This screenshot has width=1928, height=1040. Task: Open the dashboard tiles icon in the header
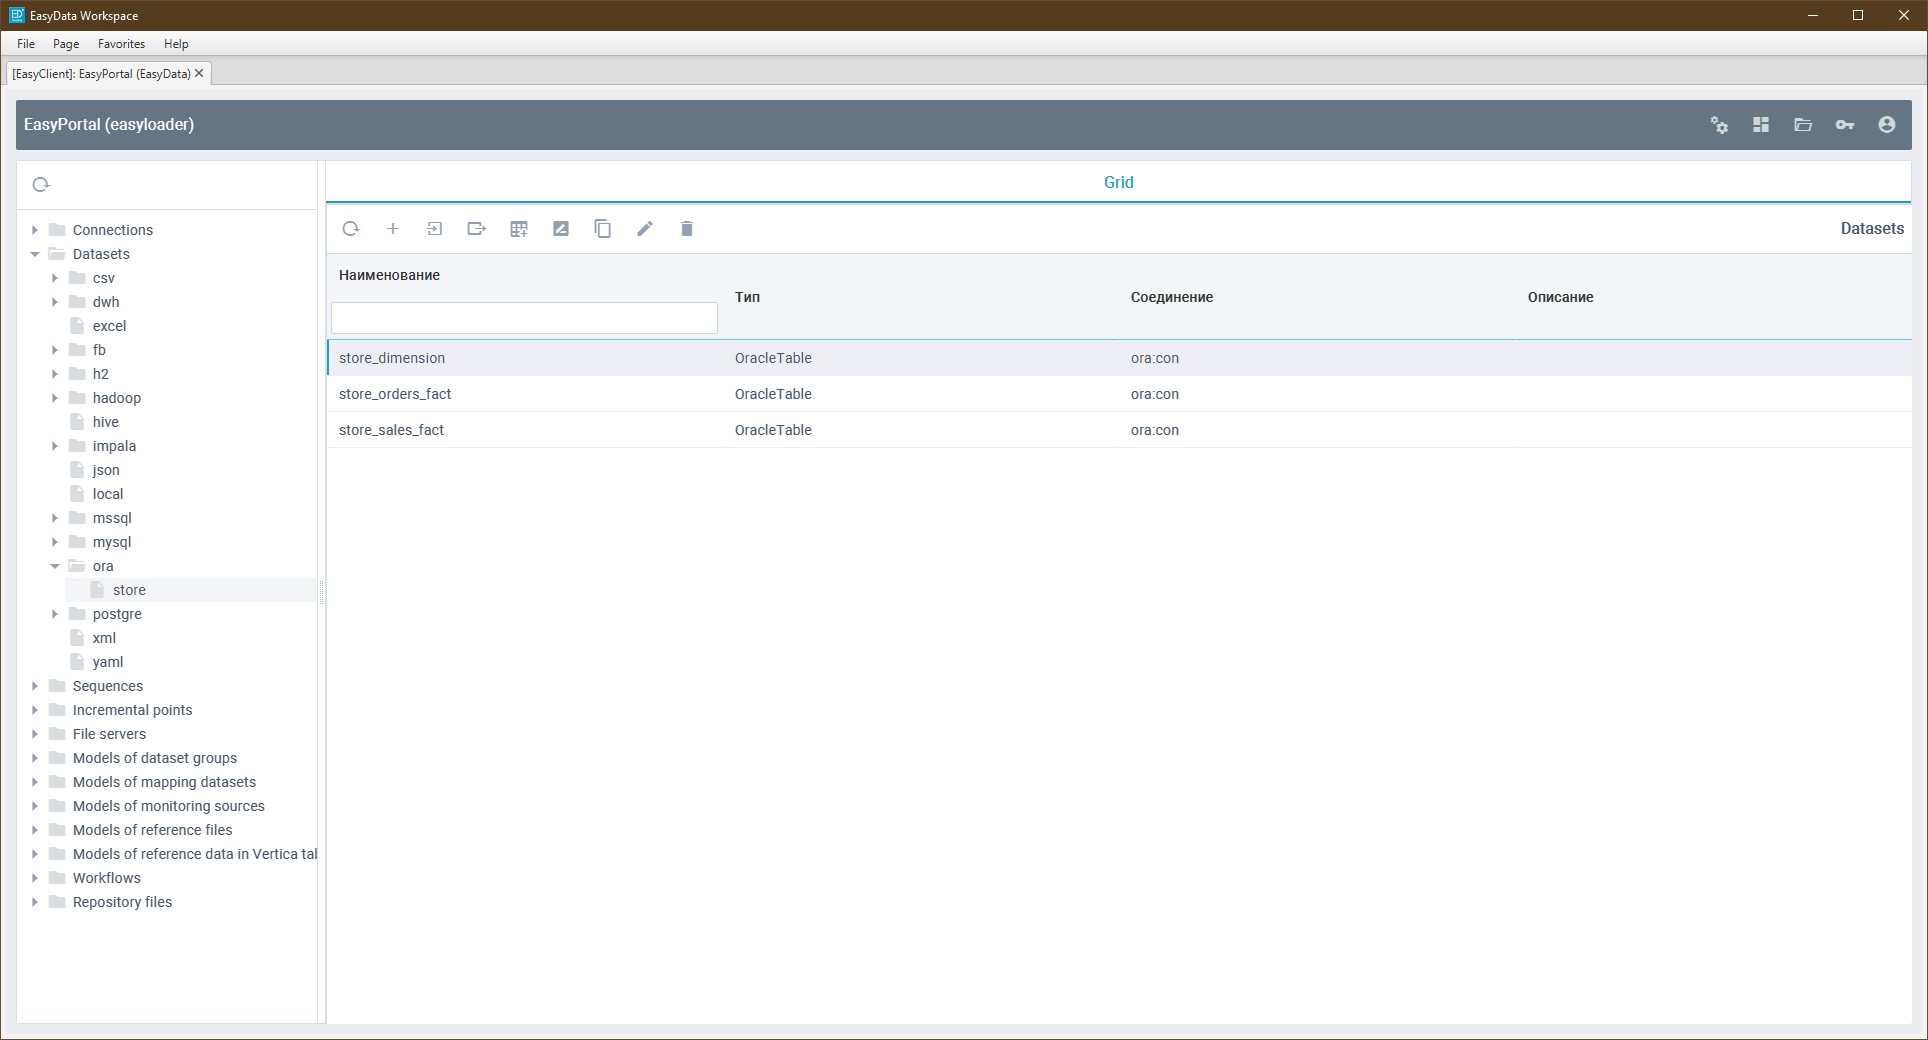1761,125
